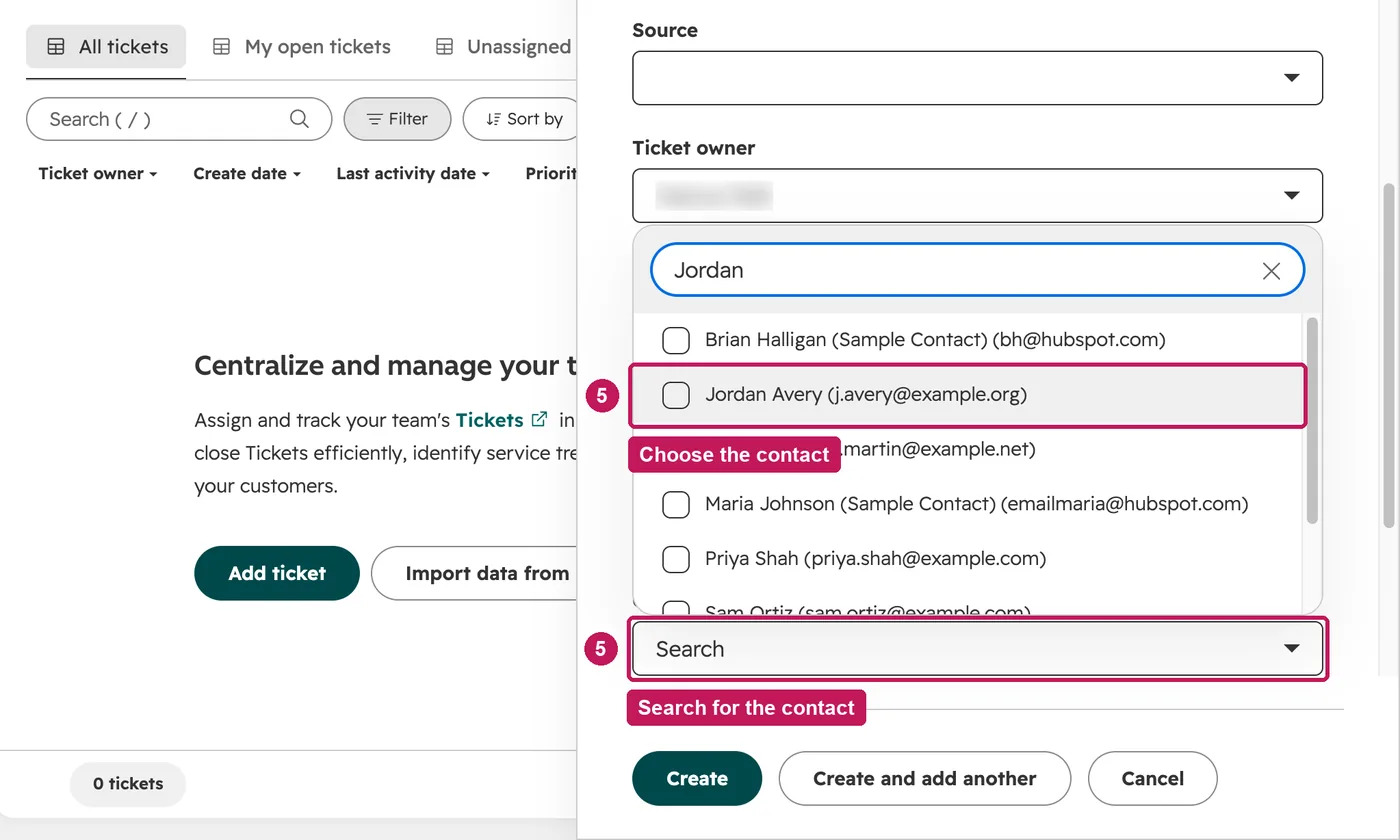
Task: Tick the Jordan Avery contact checkbox
Action: click(x=676, y=395)
